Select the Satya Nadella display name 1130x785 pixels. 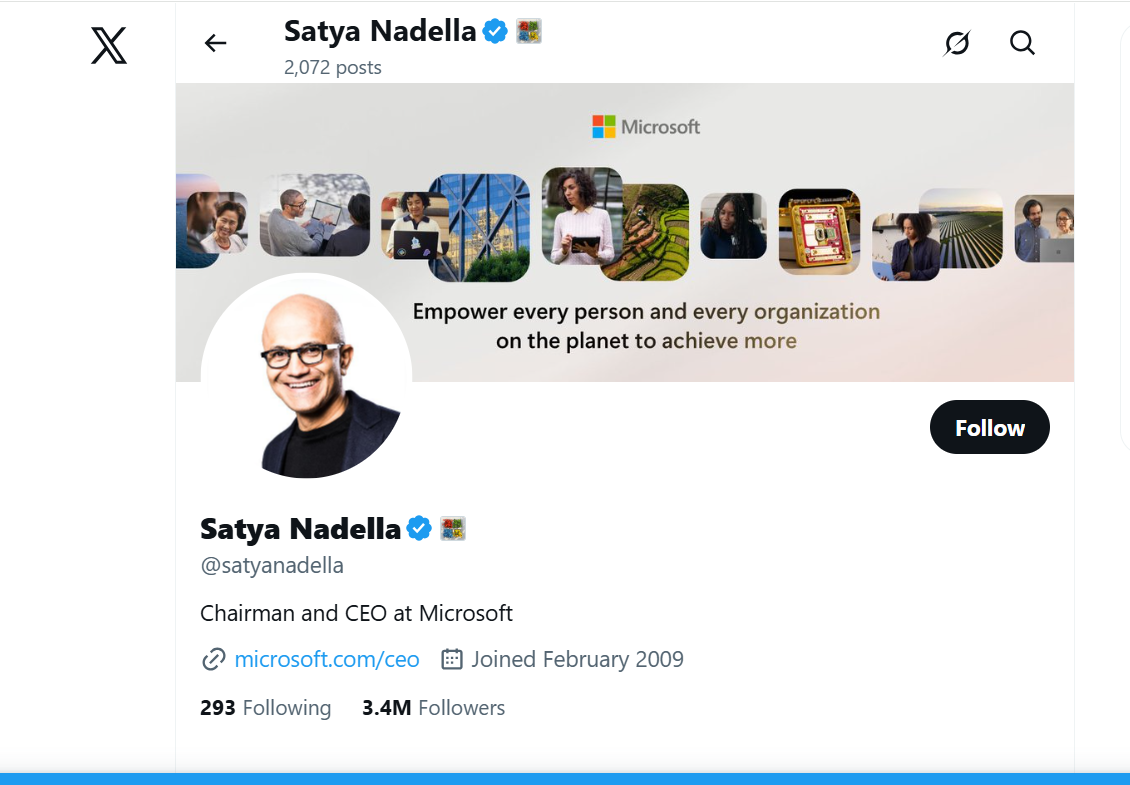300,528
